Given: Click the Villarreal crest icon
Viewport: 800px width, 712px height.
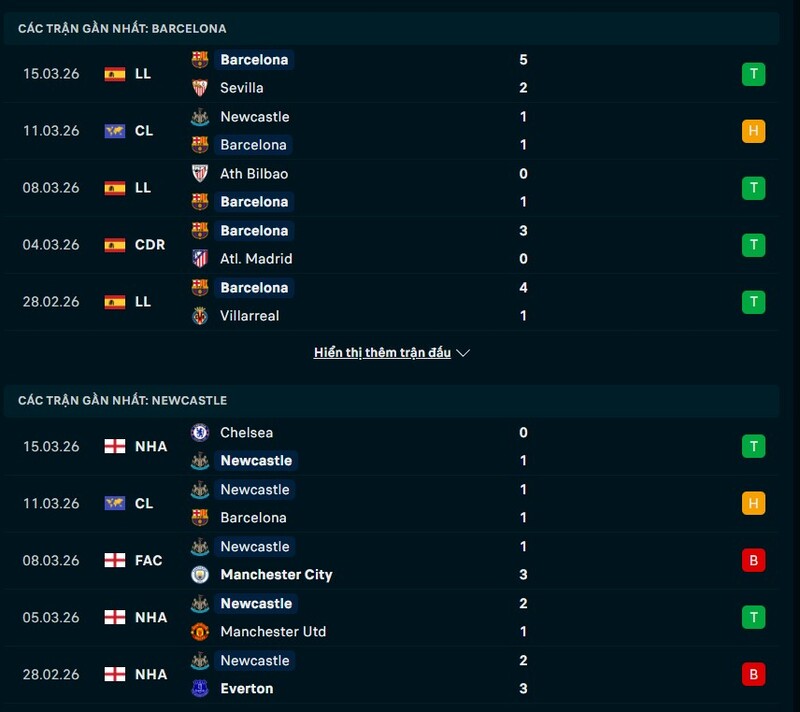Looking at the screenshot, I should click(200, 316).
